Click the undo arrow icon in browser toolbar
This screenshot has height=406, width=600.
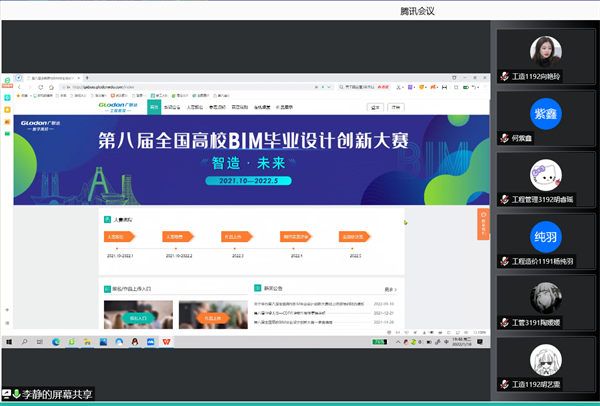pyautogui.click(x=474, y=87)
